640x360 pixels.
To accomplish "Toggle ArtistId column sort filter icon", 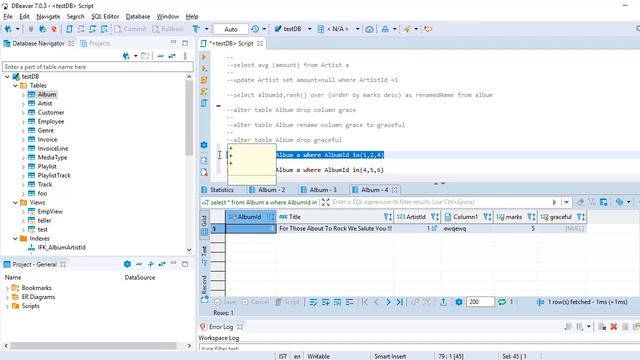I will [x=435, y=217].
